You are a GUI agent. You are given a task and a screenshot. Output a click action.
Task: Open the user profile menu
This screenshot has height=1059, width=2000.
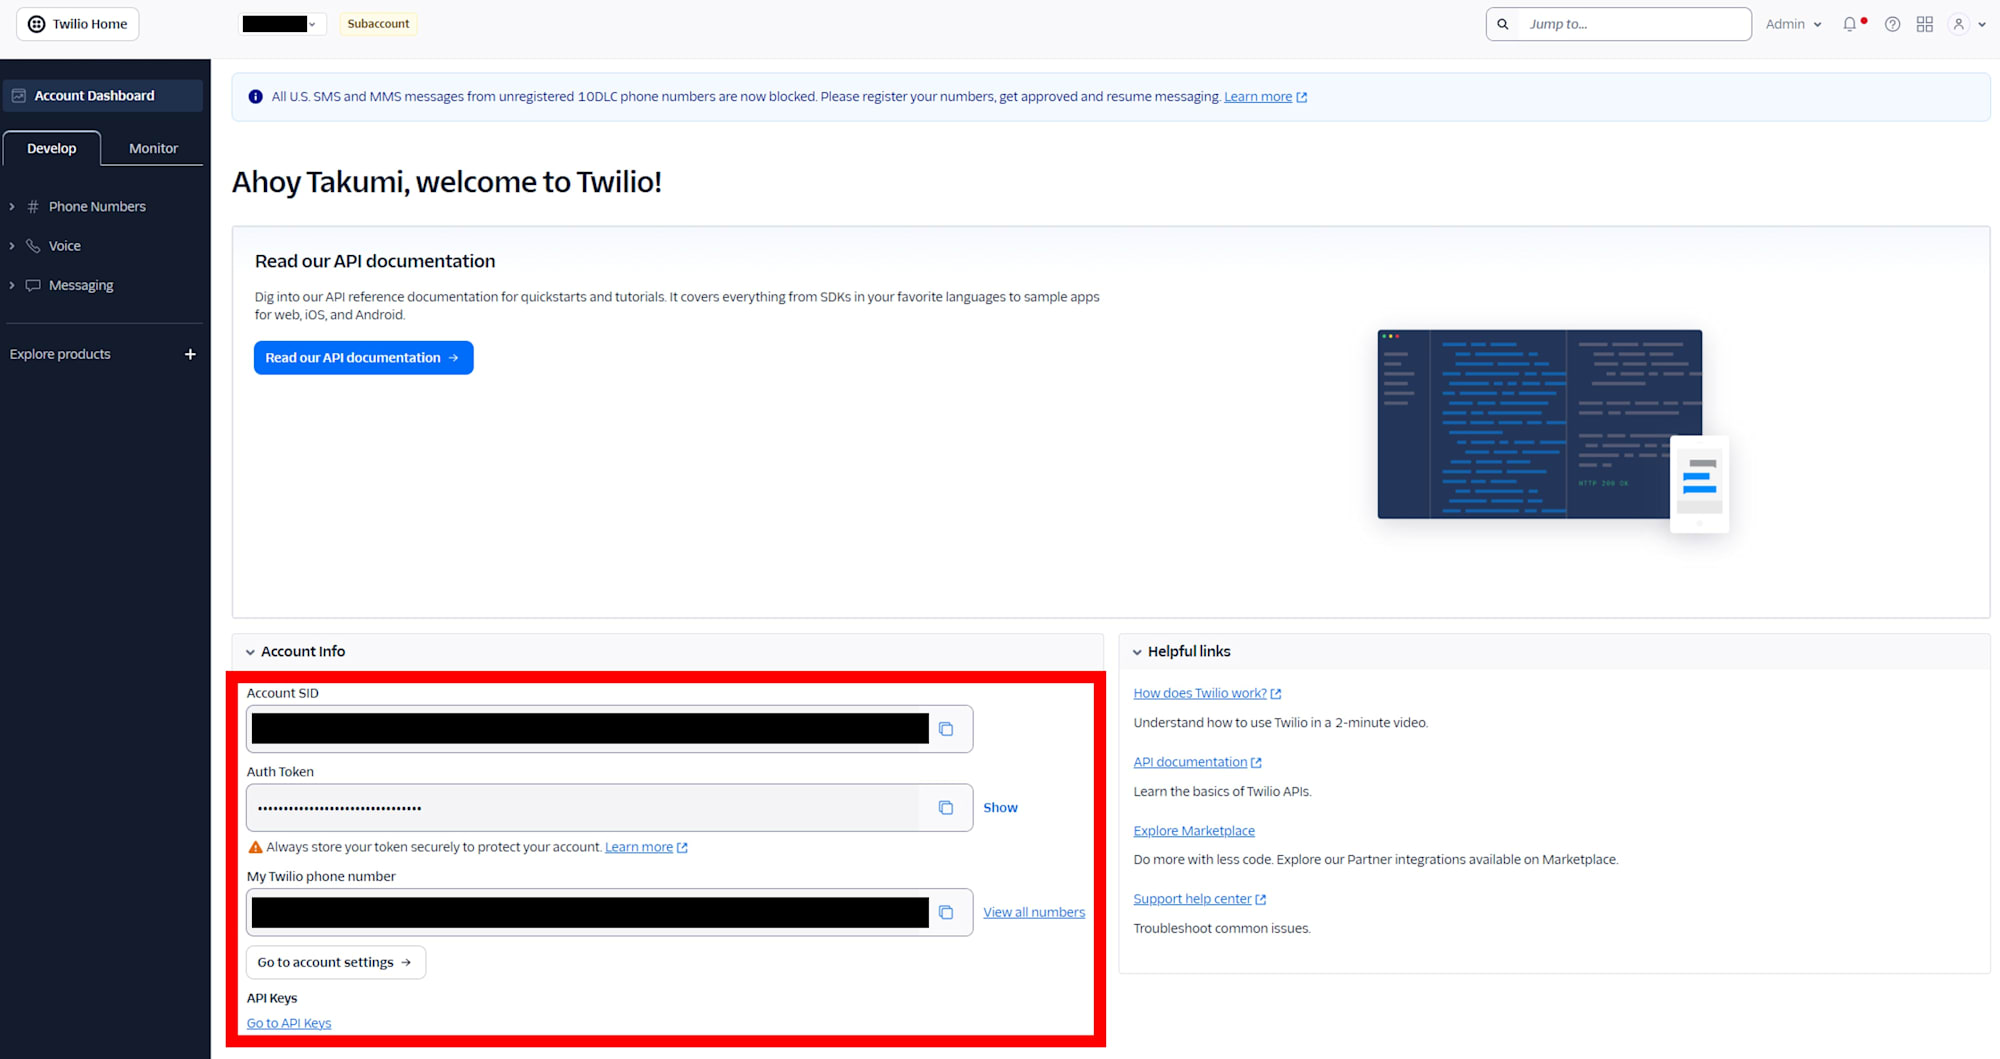[x=1966, y=24]
